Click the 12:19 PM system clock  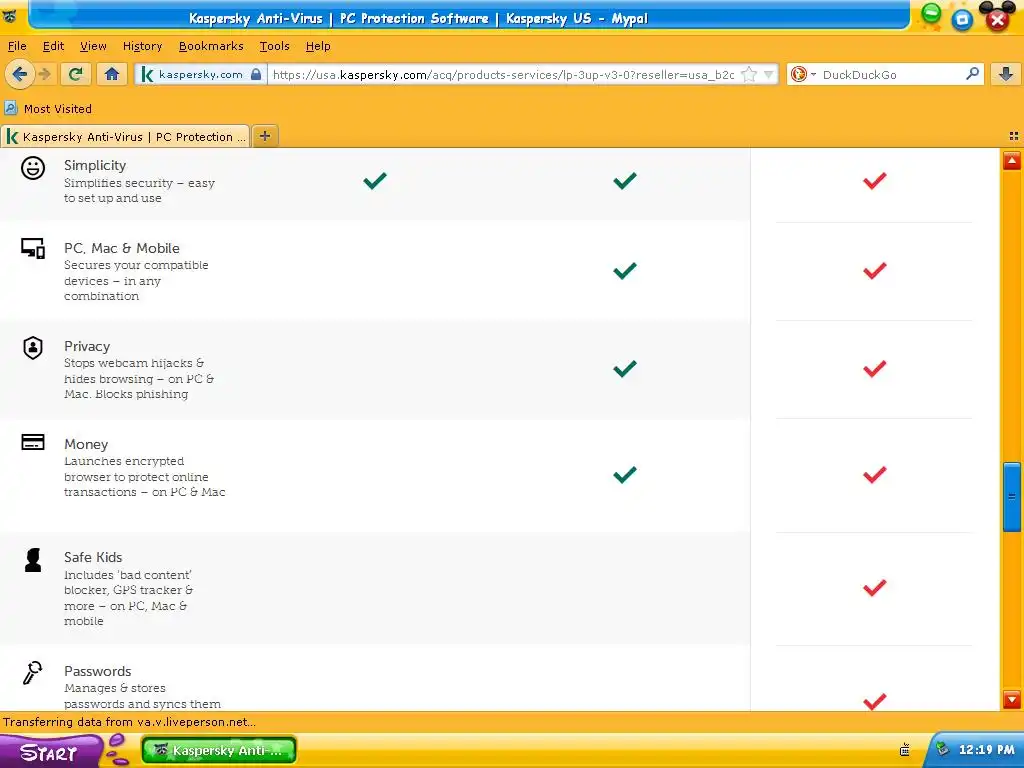[x=986, y=750]
